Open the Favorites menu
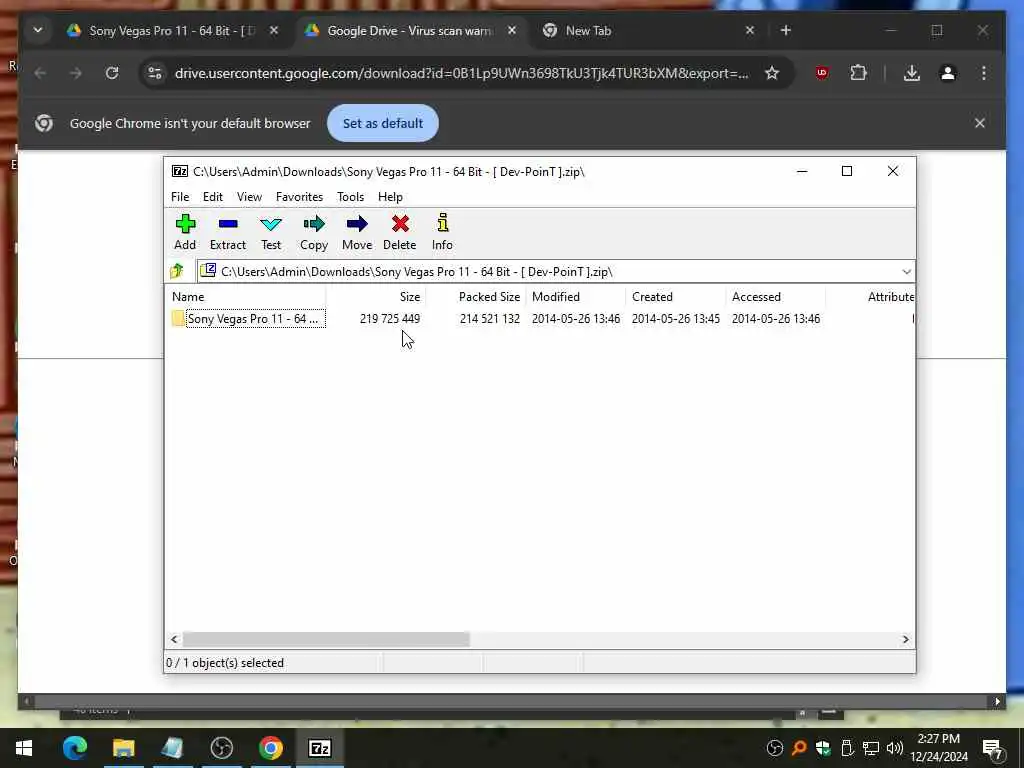The height and width of the screenshot is (768, 1024). [299, 197]
